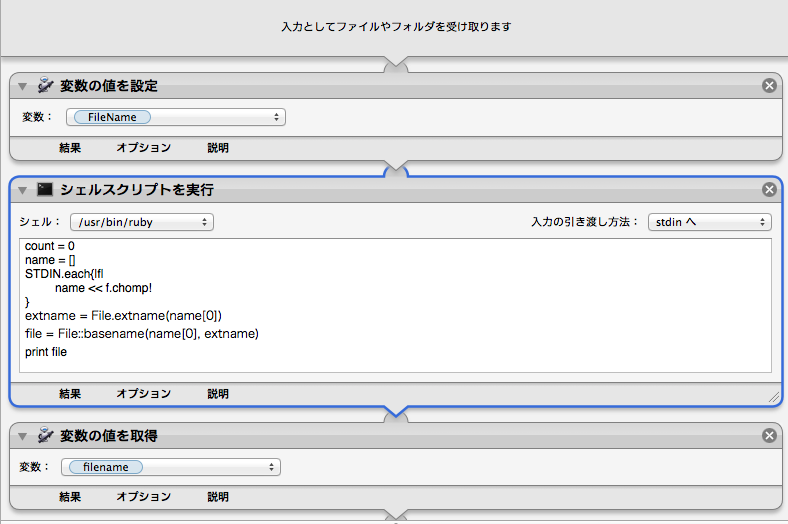
Task: Click the 入力の引き渡し方法 label
Action: pos(584,222)
